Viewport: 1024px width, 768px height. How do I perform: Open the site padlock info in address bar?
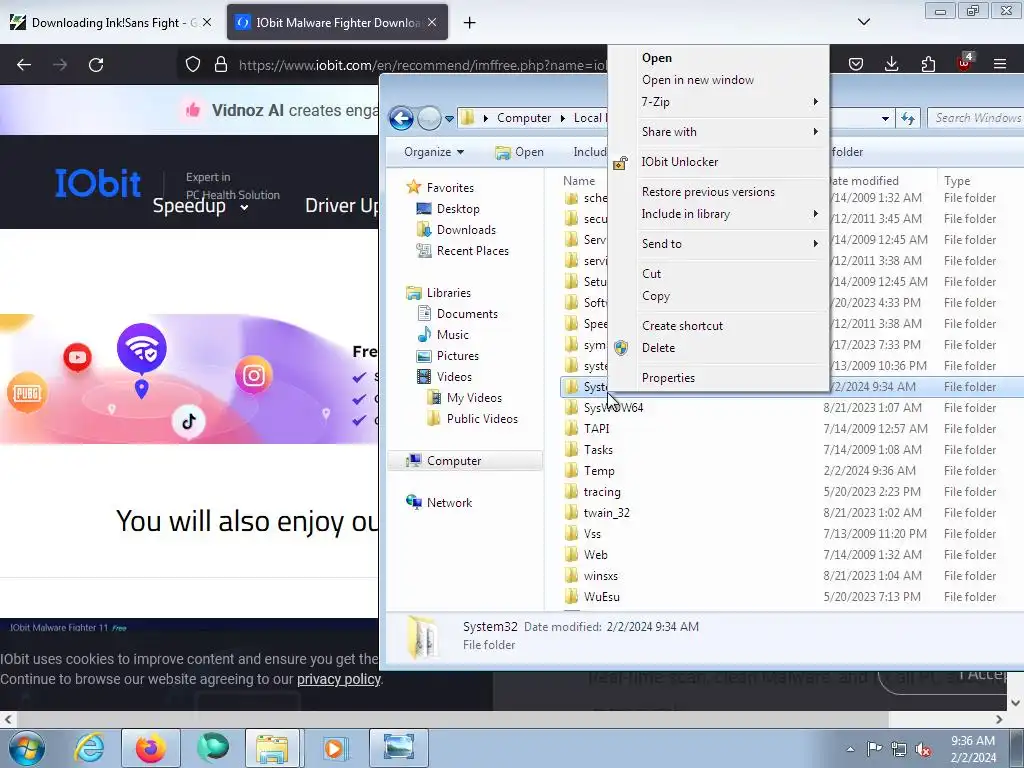coord(221,65)
